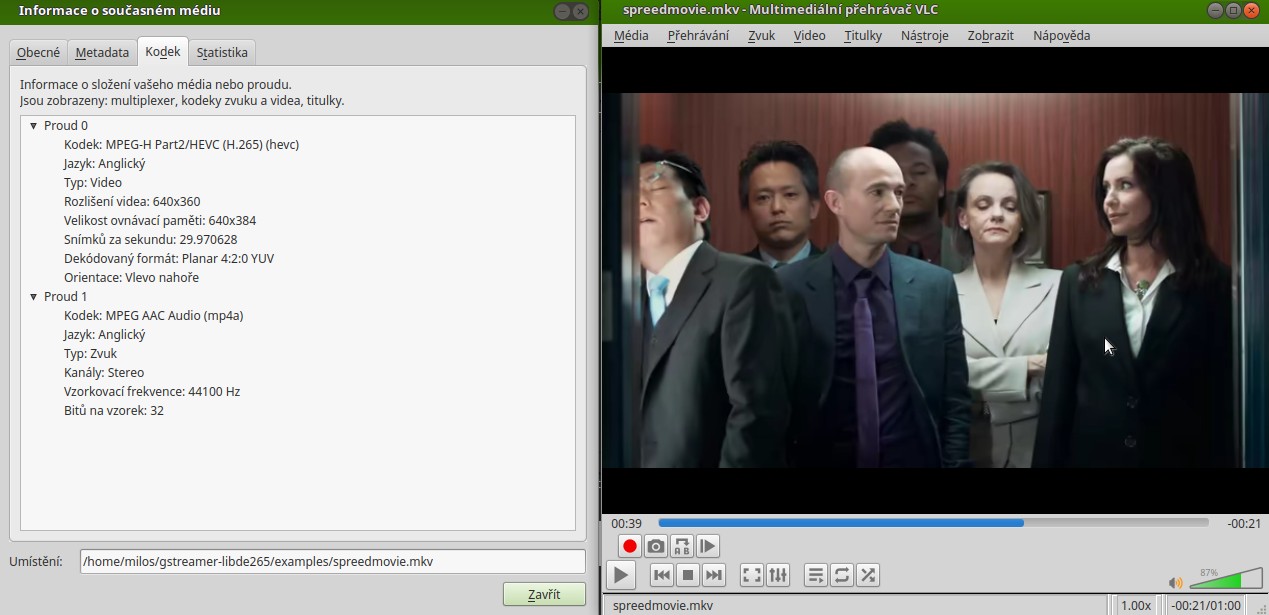
Task: Click spreedmovie.mkv in the status bar
Action: tap(663, 605)
